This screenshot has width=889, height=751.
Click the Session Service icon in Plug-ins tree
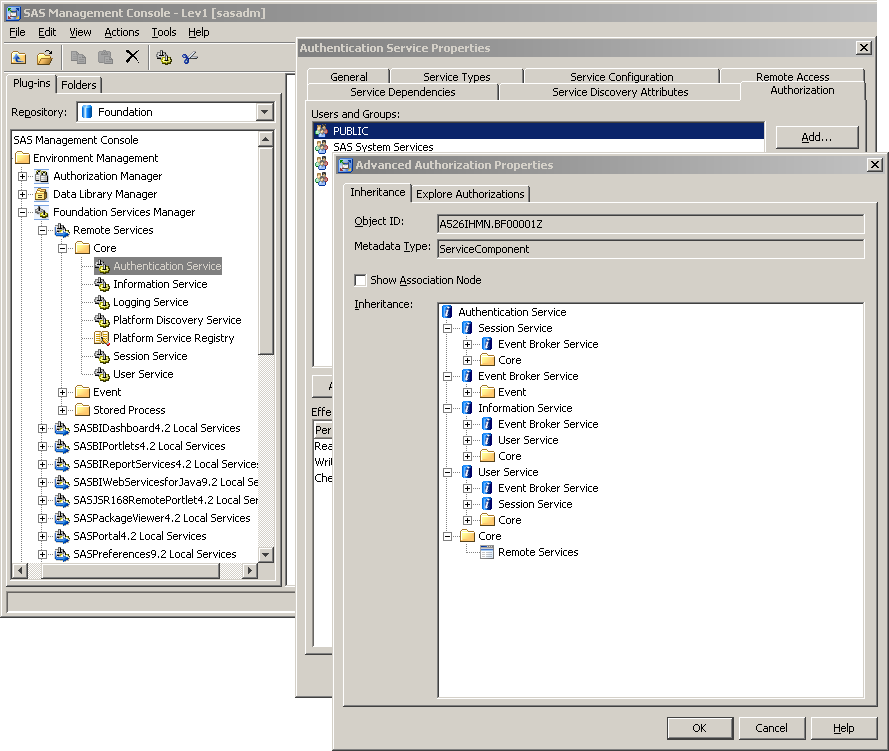tap(102, 357)
